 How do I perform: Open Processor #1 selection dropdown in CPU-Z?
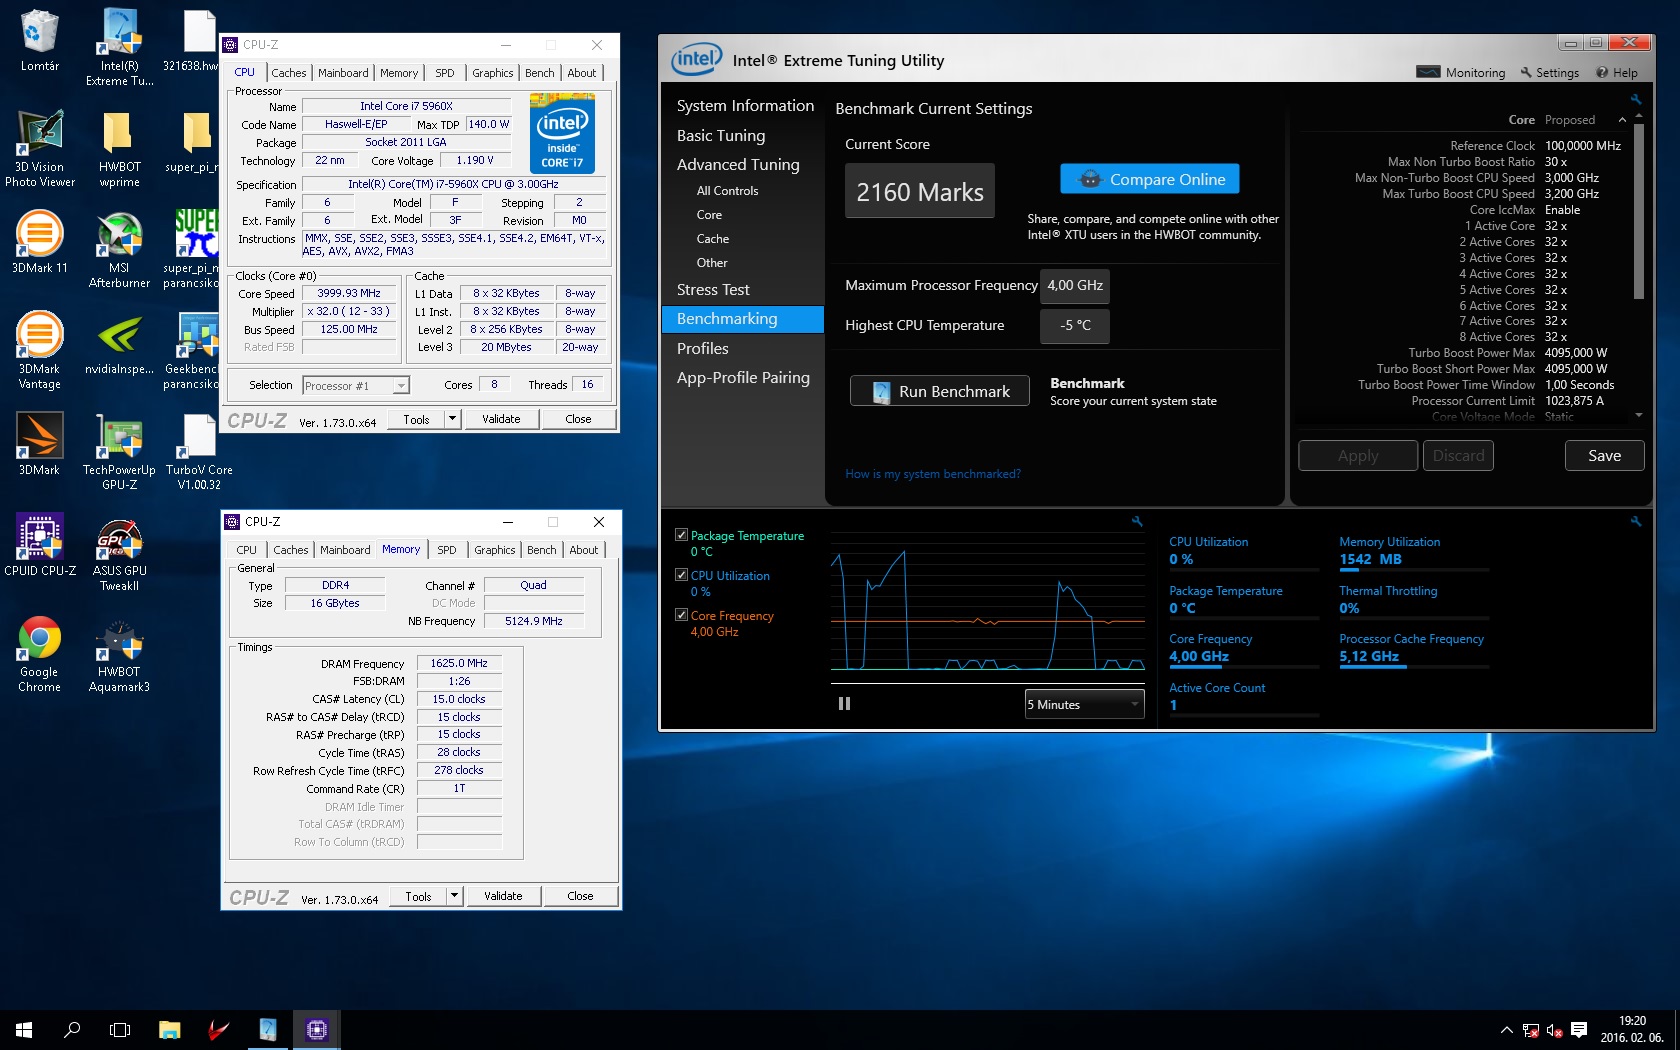356,385
